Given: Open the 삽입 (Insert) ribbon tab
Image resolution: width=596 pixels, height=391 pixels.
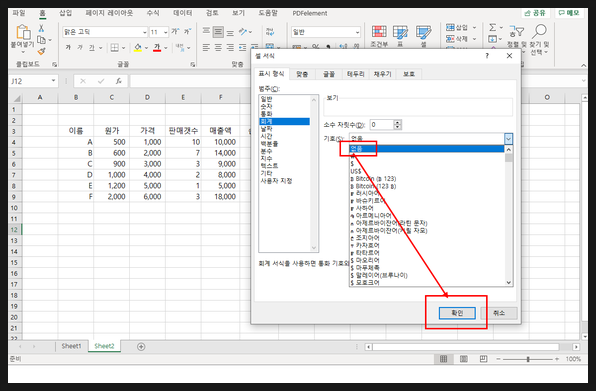Looking at the screenshot, I should click(x=65, y=13).
